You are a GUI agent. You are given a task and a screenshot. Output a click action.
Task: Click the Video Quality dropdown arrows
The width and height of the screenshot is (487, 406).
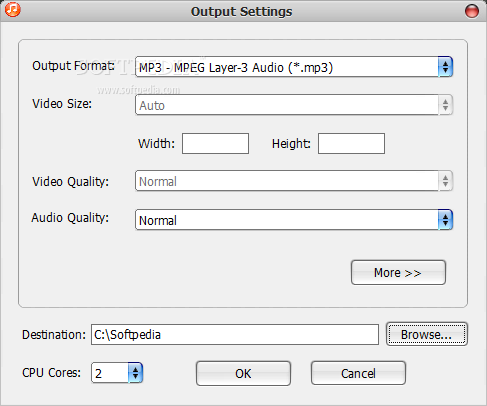point(445,181)
